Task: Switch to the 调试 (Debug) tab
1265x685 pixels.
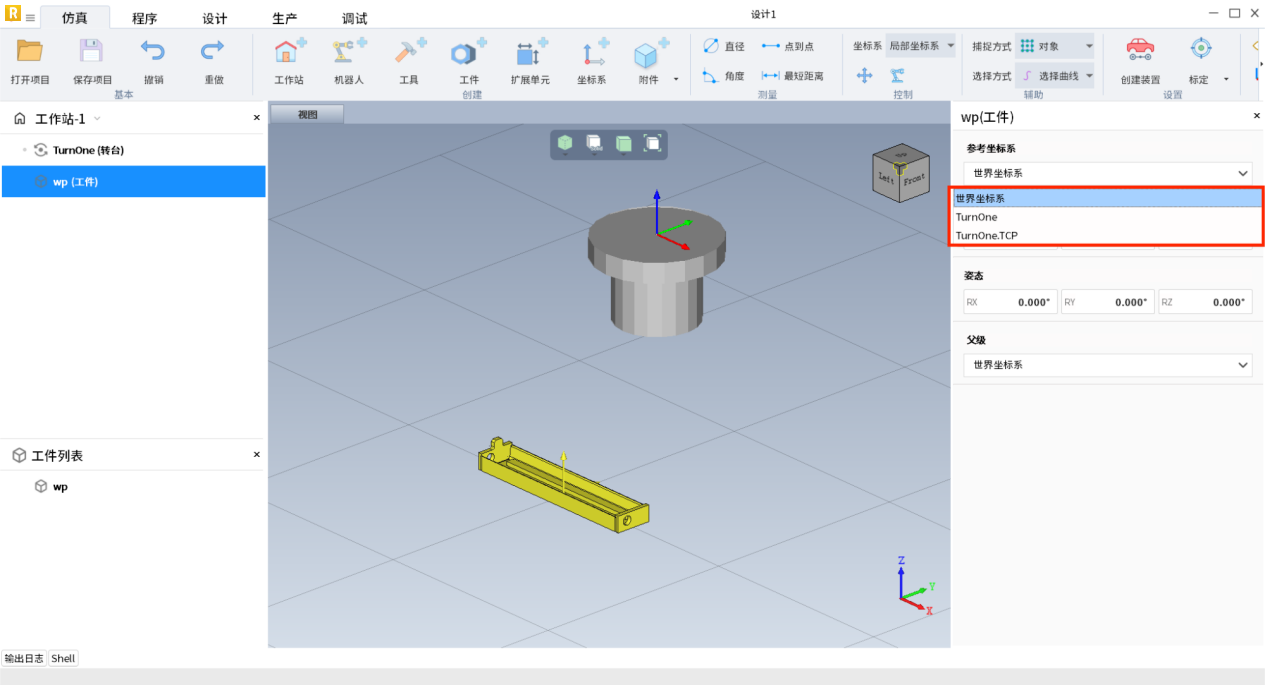Action: pyautogui.click(x=354, y=19)
